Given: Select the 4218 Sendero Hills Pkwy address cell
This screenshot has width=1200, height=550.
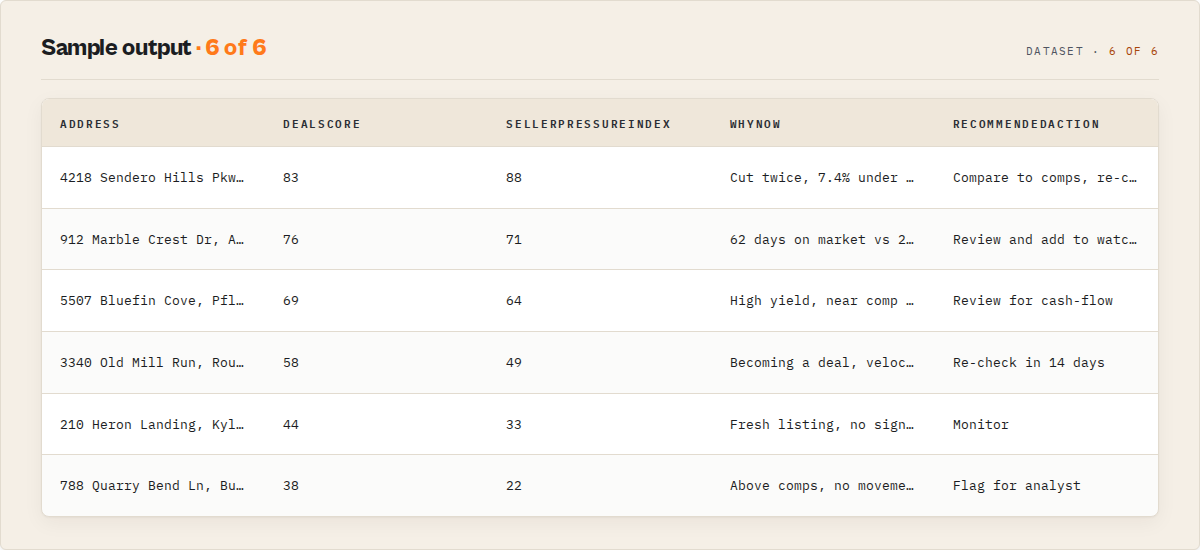Looking at the screenshot, I should [152, 178].
